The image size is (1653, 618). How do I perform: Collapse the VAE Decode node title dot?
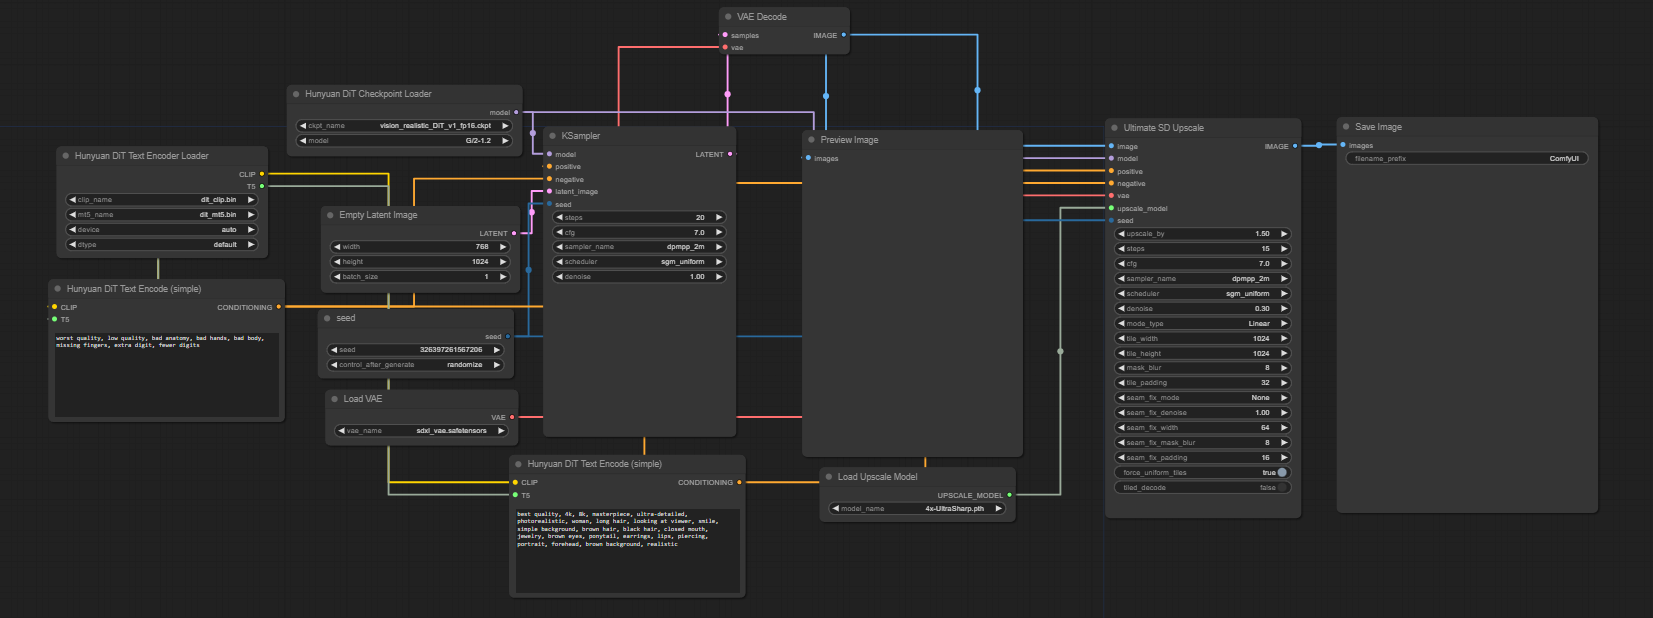728,17
